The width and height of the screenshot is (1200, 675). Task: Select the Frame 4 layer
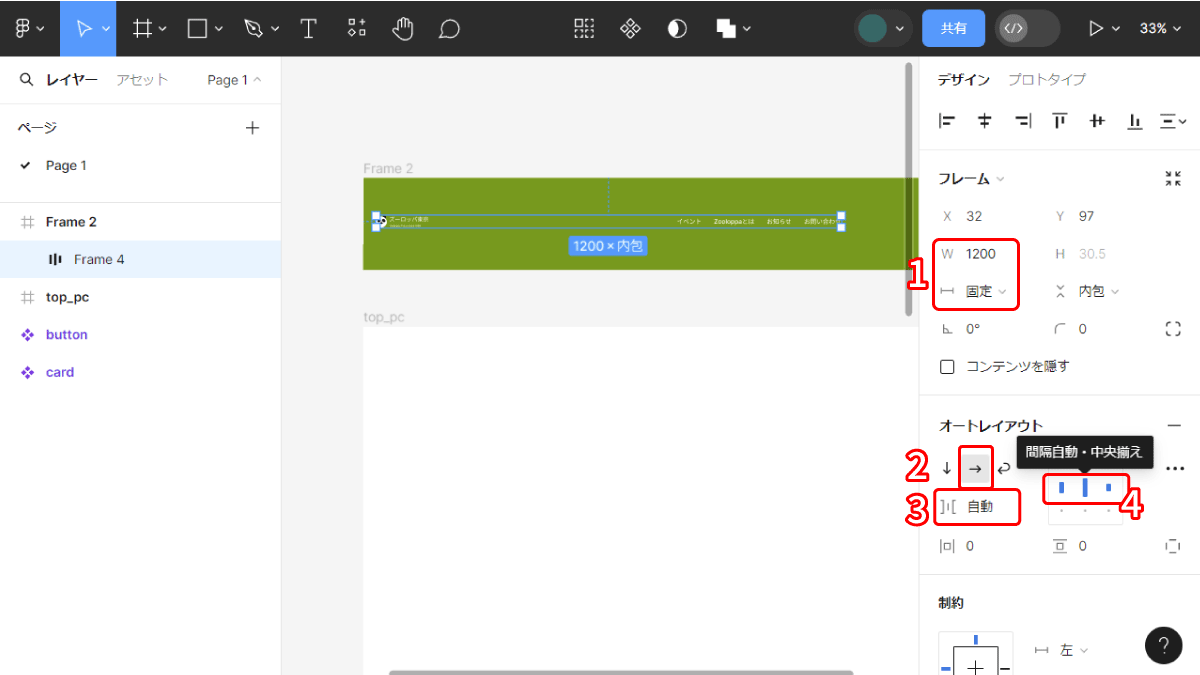pos(140,260)
